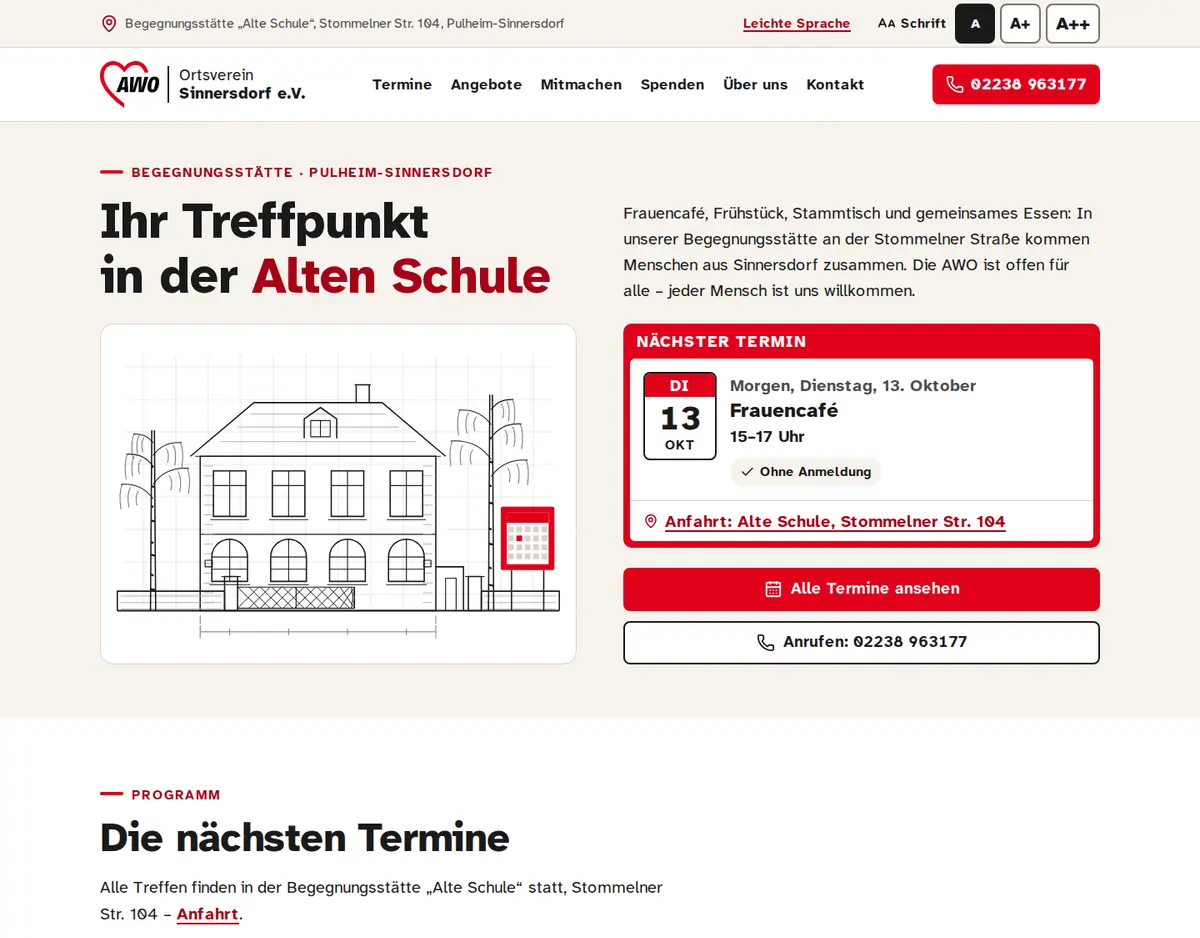This screenshot has width=1200, height=938.
Task: Click the calendar icon in Alle Termine ansehen
Action: (773, 589)
